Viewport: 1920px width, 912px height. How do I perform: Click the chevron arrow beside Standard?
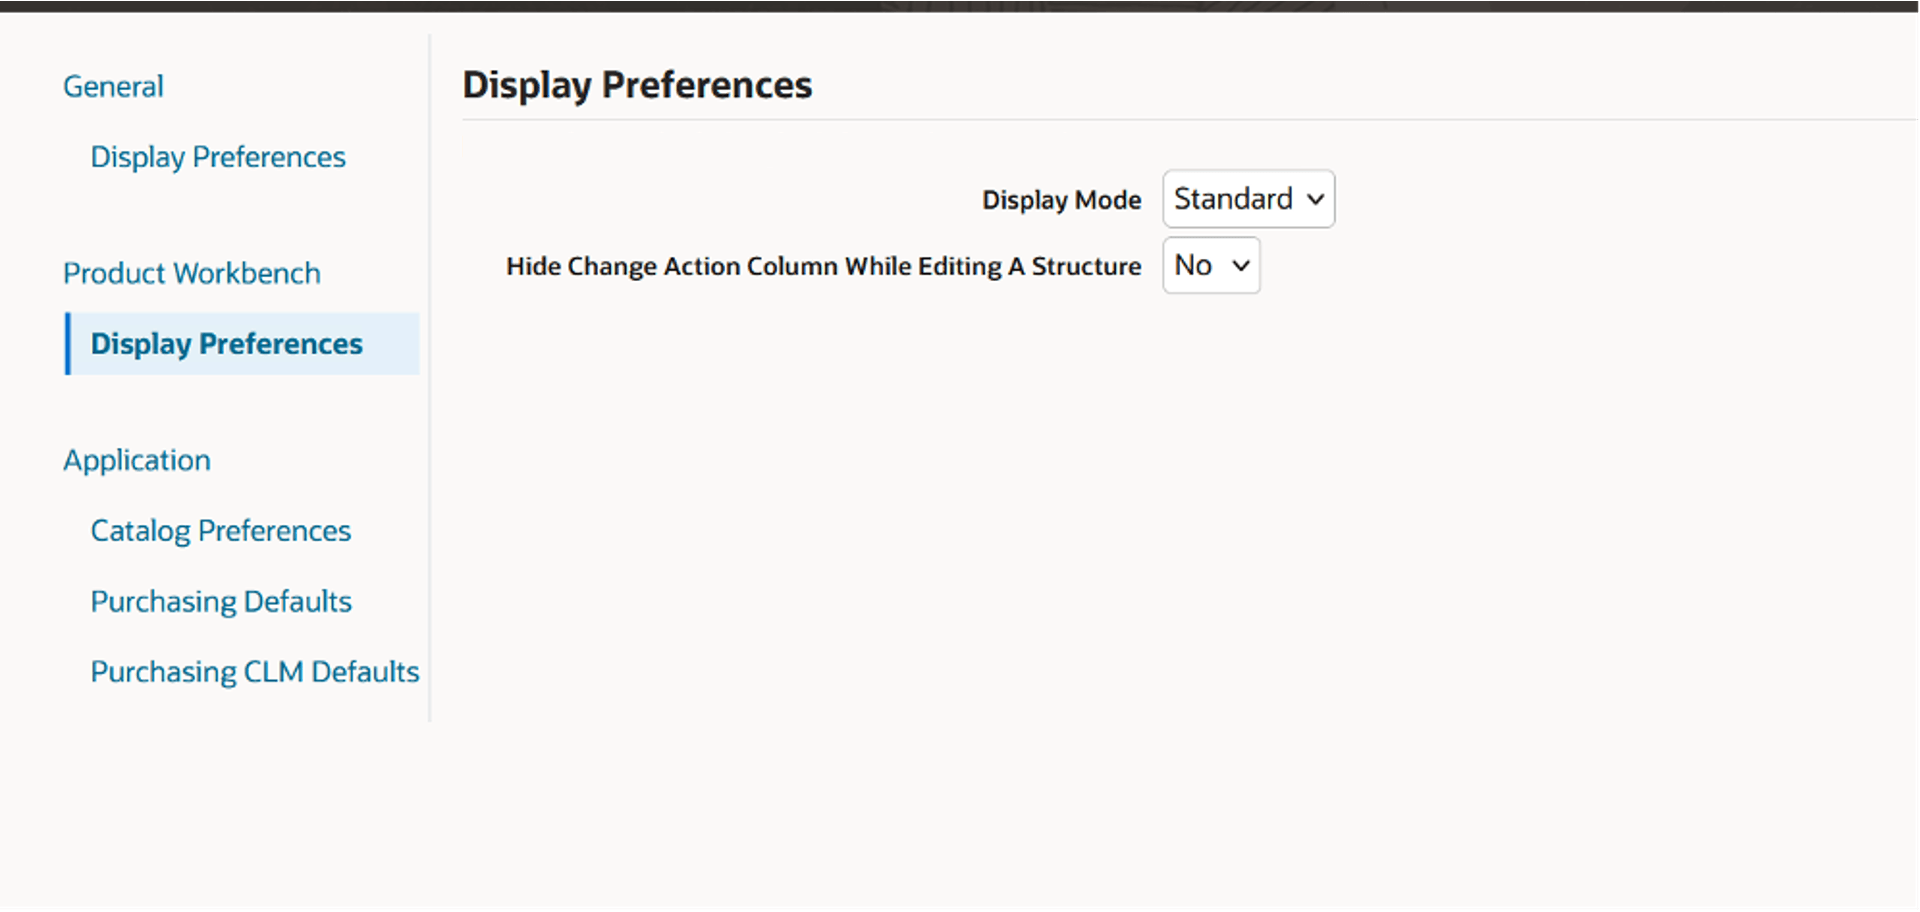(x=1316, y=199)
